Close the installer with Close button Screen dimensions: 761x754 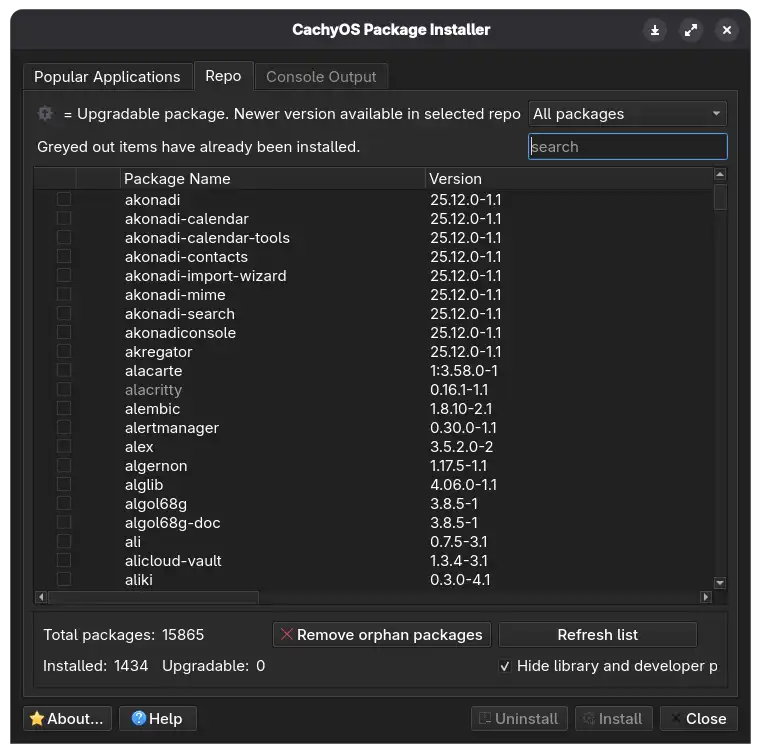[699, 718]
